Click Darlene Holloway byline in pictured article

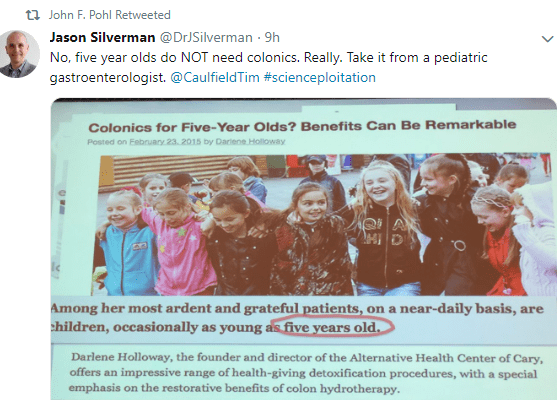pos(250,141)
